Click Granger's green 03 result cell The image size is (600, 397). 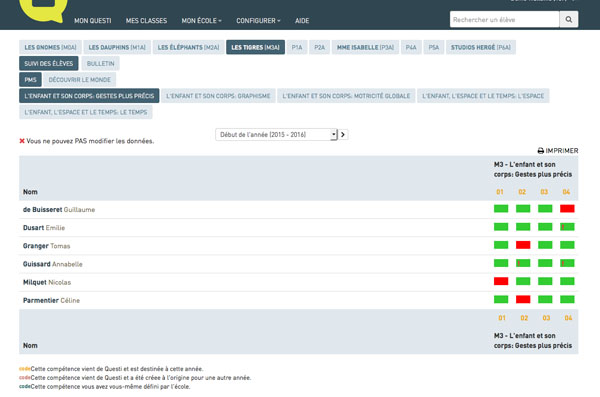[x=545, y=245]
